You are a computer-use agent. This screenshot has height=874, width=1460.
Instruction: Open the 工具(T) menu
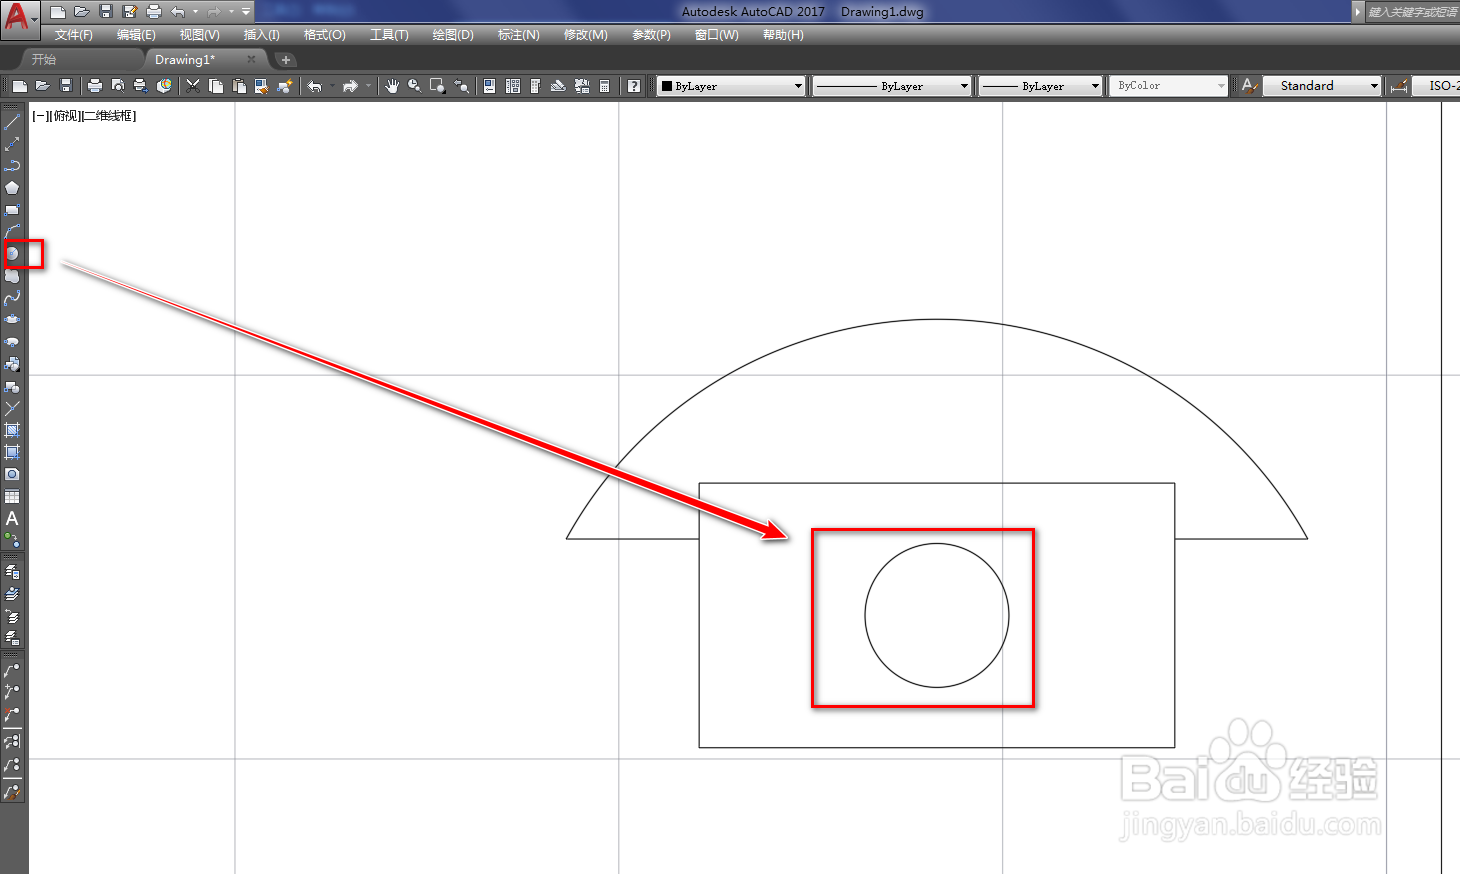pyautogui.click(x=389, y=35)
